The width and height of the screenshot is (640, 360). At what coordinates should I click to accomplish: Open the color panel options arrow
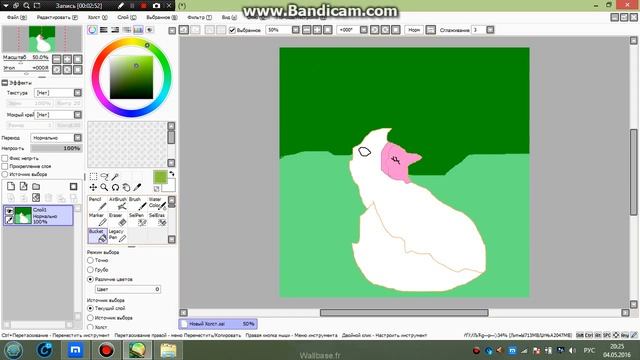tap(172, 30)
